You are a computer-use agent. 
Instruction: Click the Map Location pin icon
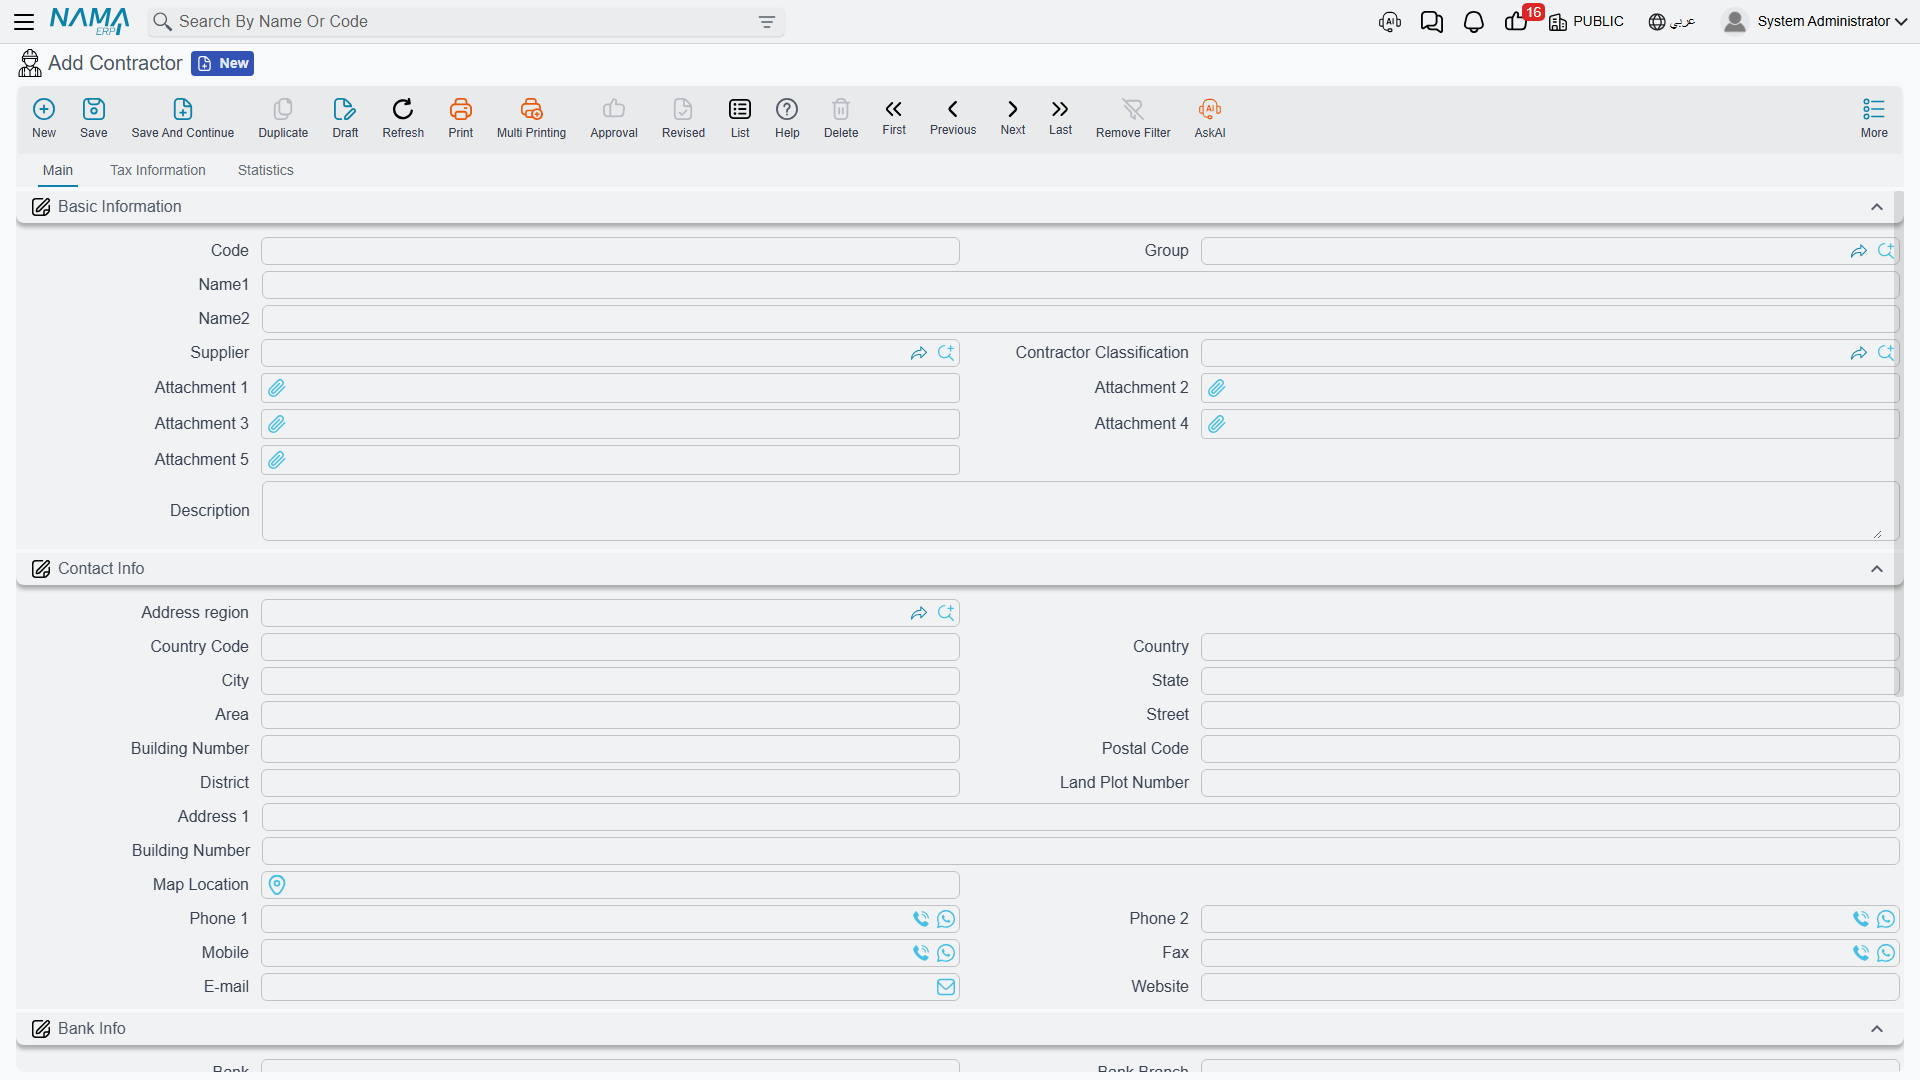point(277,885)
